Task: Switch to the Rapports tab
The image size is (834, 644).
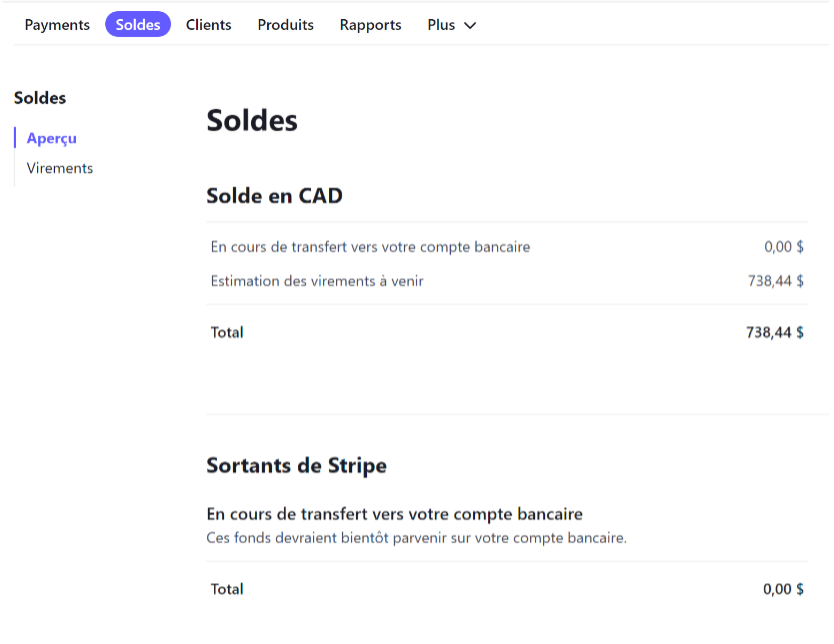Action: pos(371,25)
